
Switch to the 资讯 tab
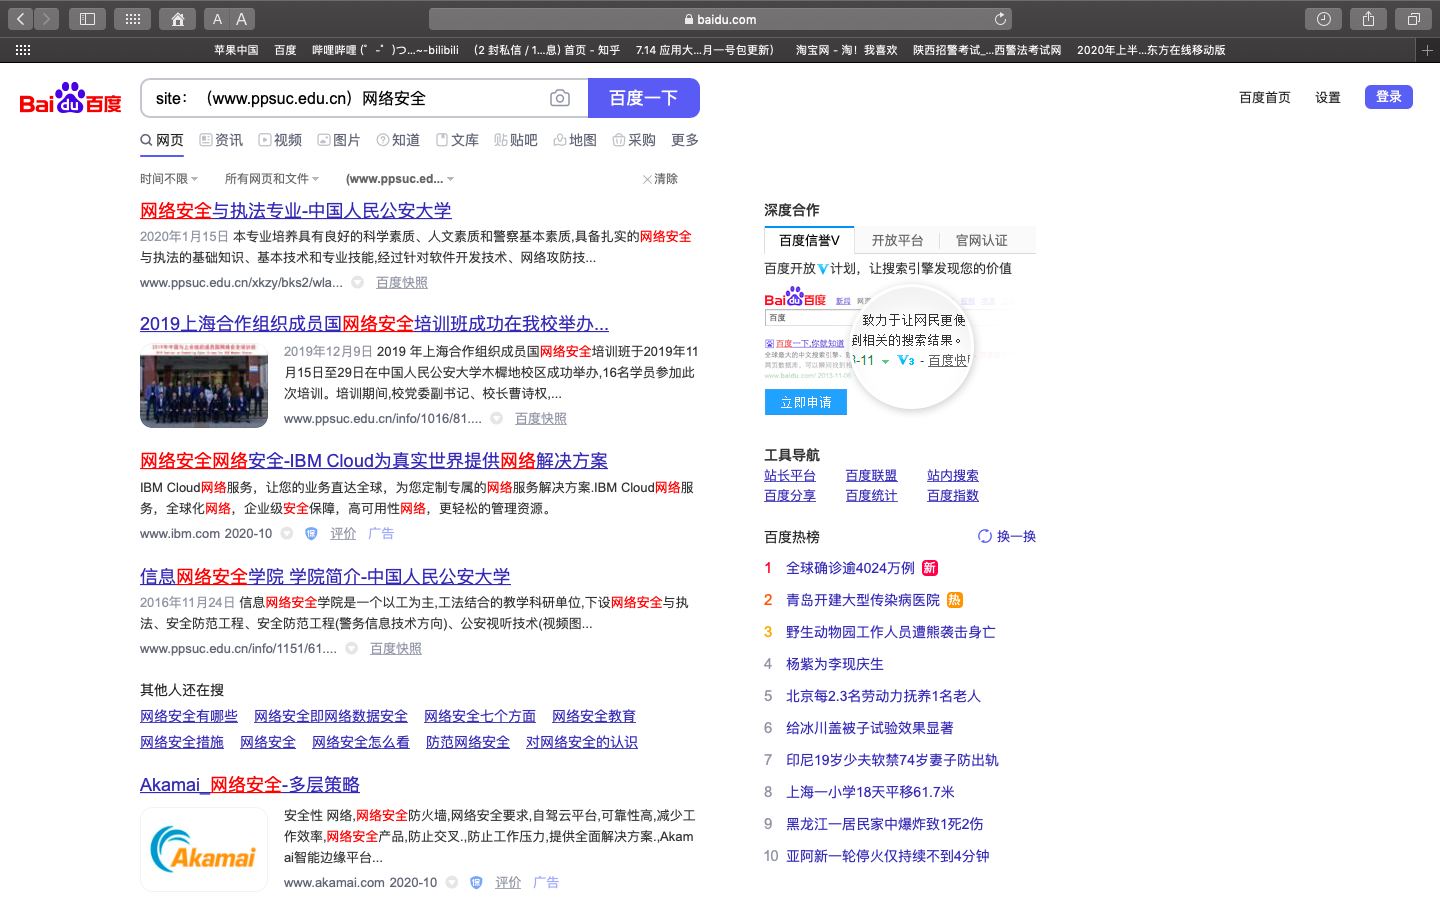coord(221,140)
